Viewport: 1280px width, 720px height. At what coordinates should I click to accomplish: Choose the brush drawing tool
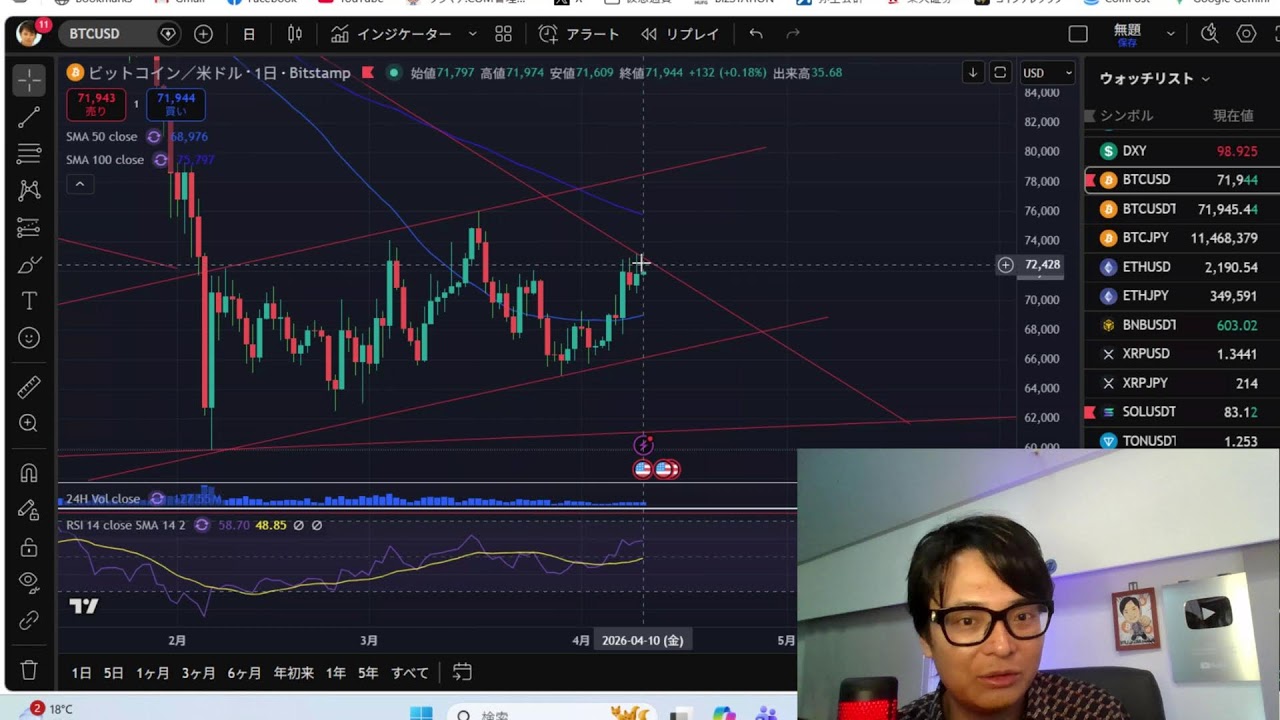pos(29,265)
